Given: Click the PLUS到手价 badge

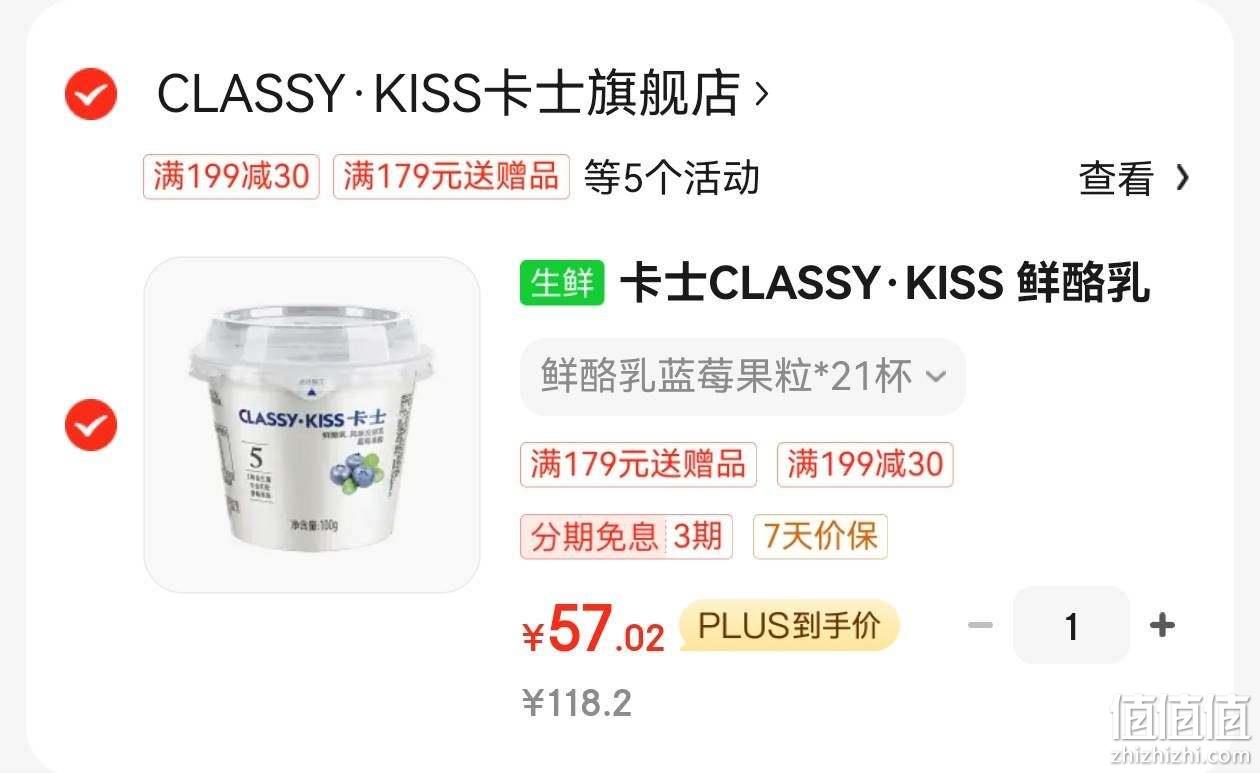Looking at the screenshot, I should 789,626.
